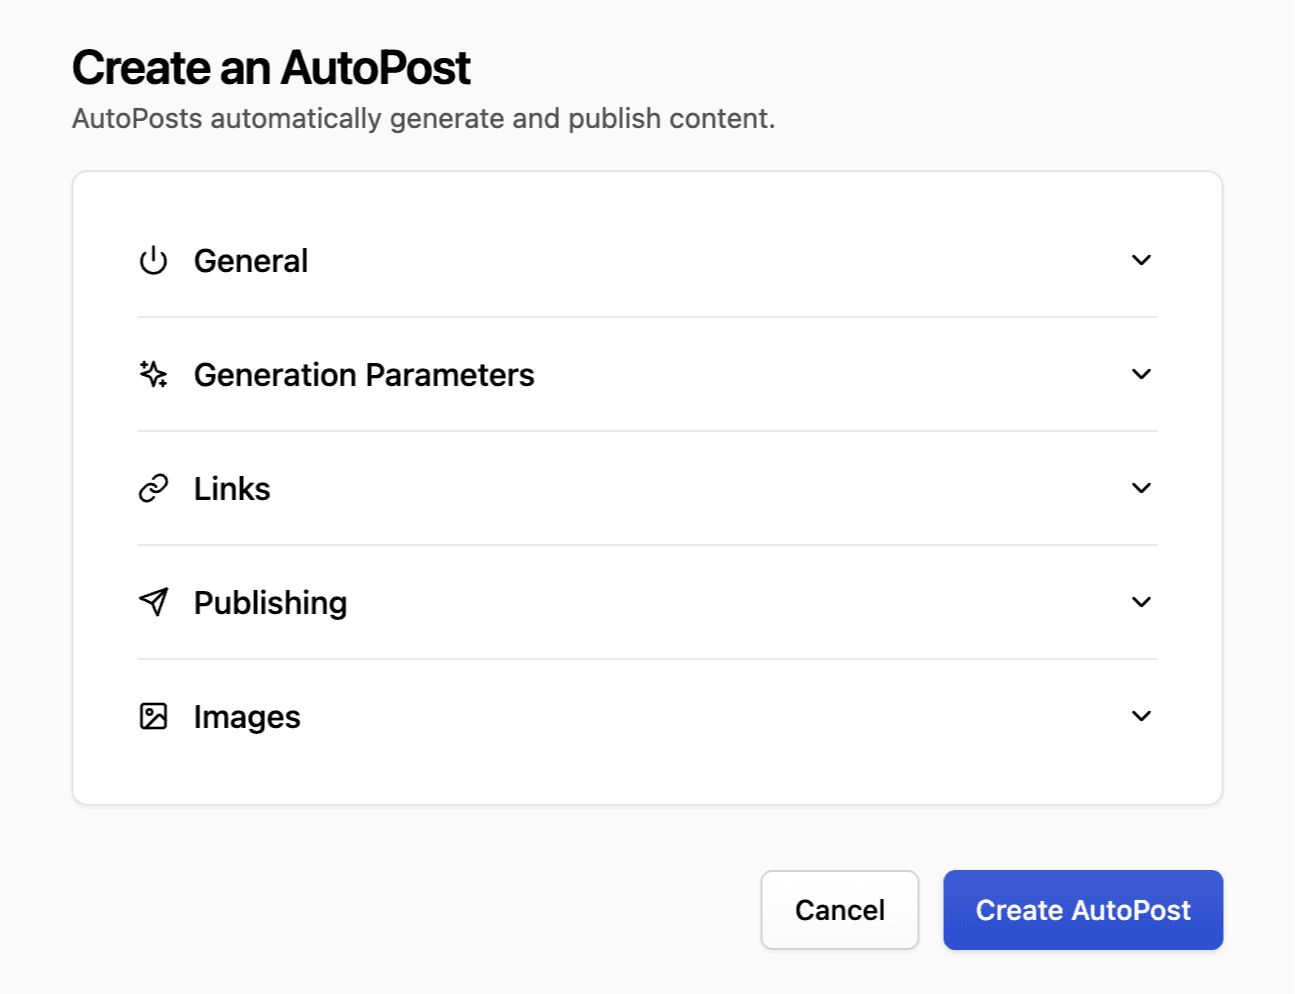Screen dimensions: 1295x994
Task: Expand the Generation Parameters section
Action: (x=1141, y=374)
